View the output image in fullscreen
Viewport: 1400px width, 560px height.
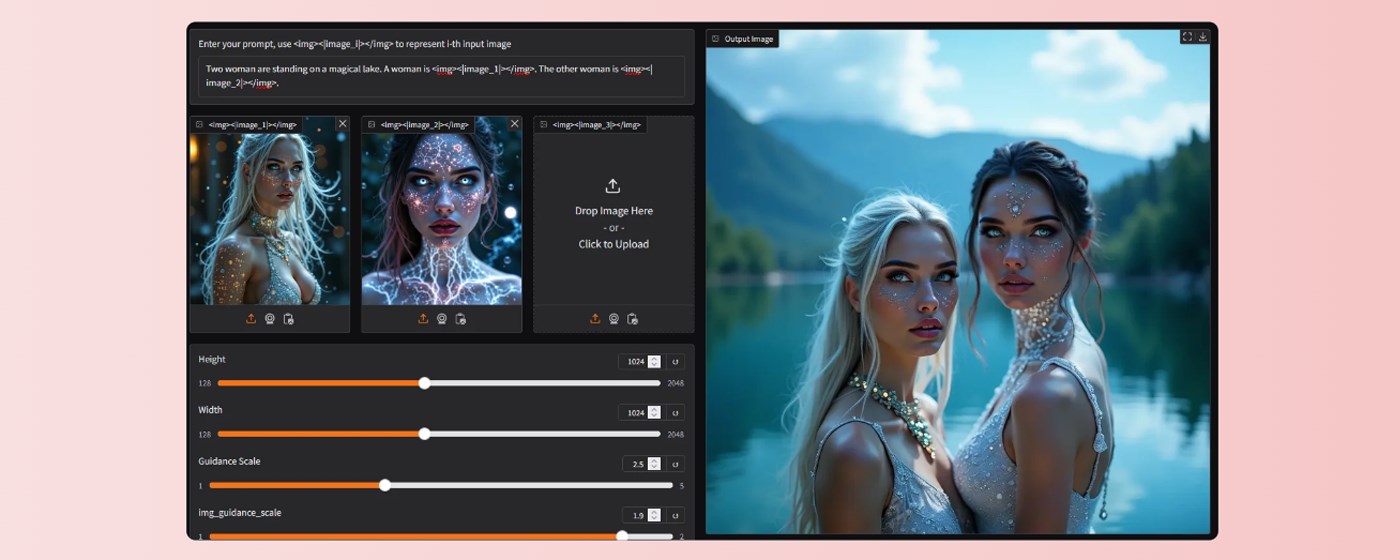pos(1187,37)
